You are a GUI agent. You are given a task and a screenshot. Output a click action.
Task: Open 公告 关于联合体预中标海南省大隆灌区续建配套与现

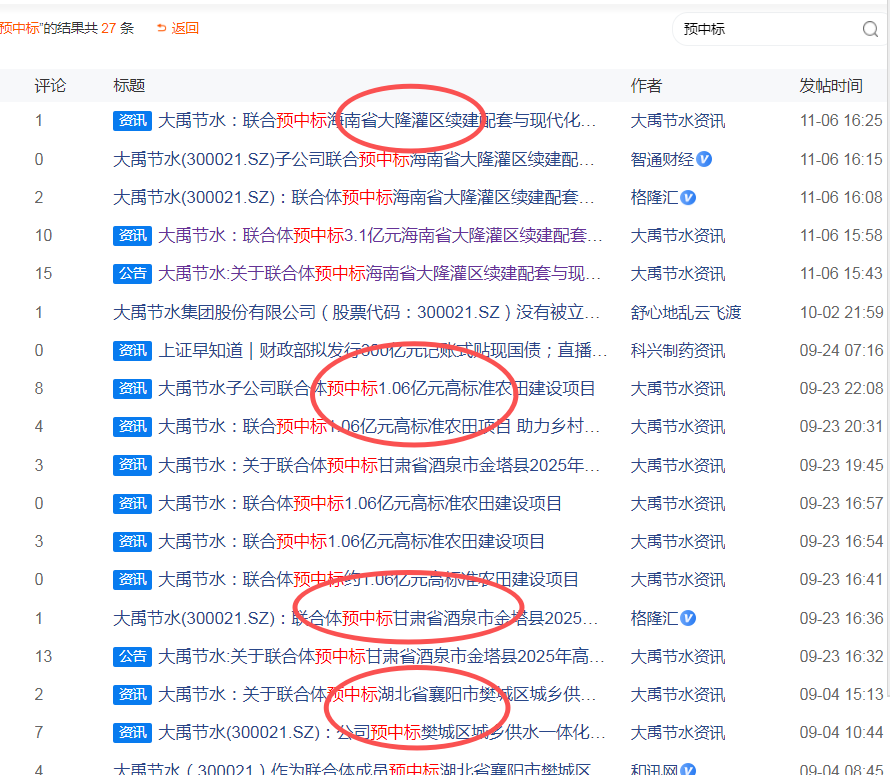[x=379, y=273]
